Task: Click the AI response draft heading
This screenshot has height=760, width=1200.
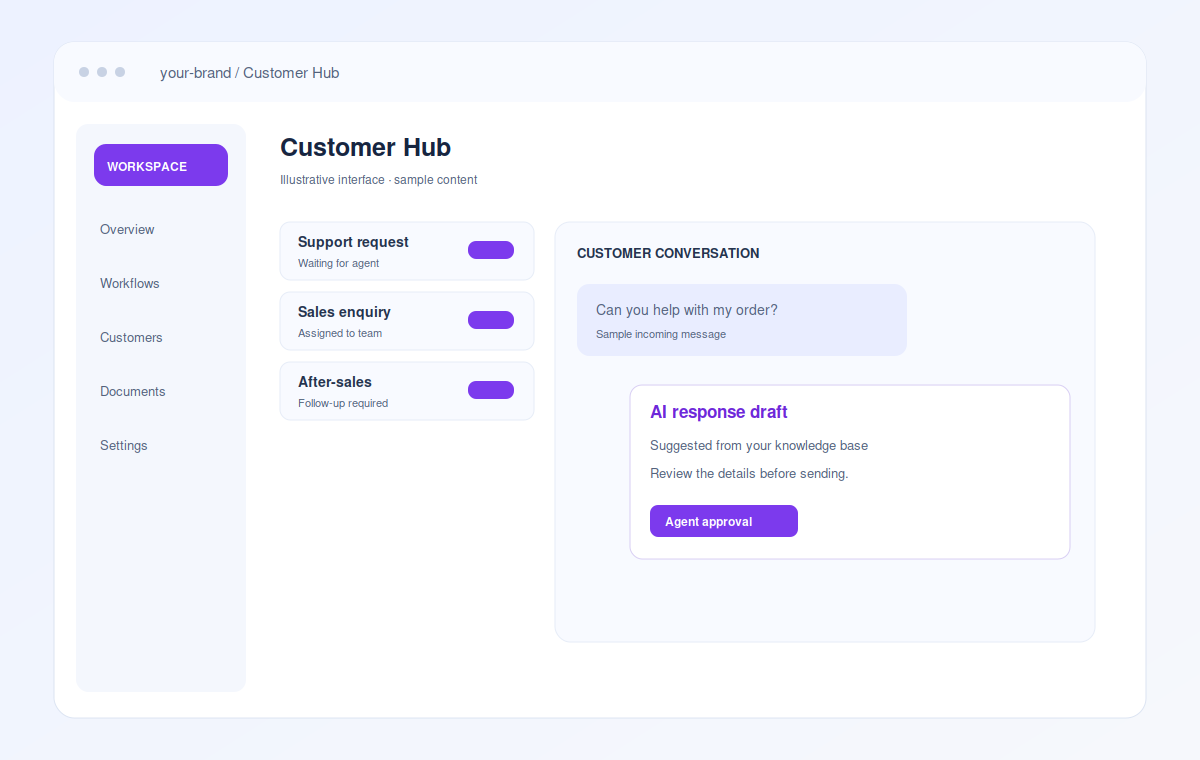Action: tap(719, 412)
